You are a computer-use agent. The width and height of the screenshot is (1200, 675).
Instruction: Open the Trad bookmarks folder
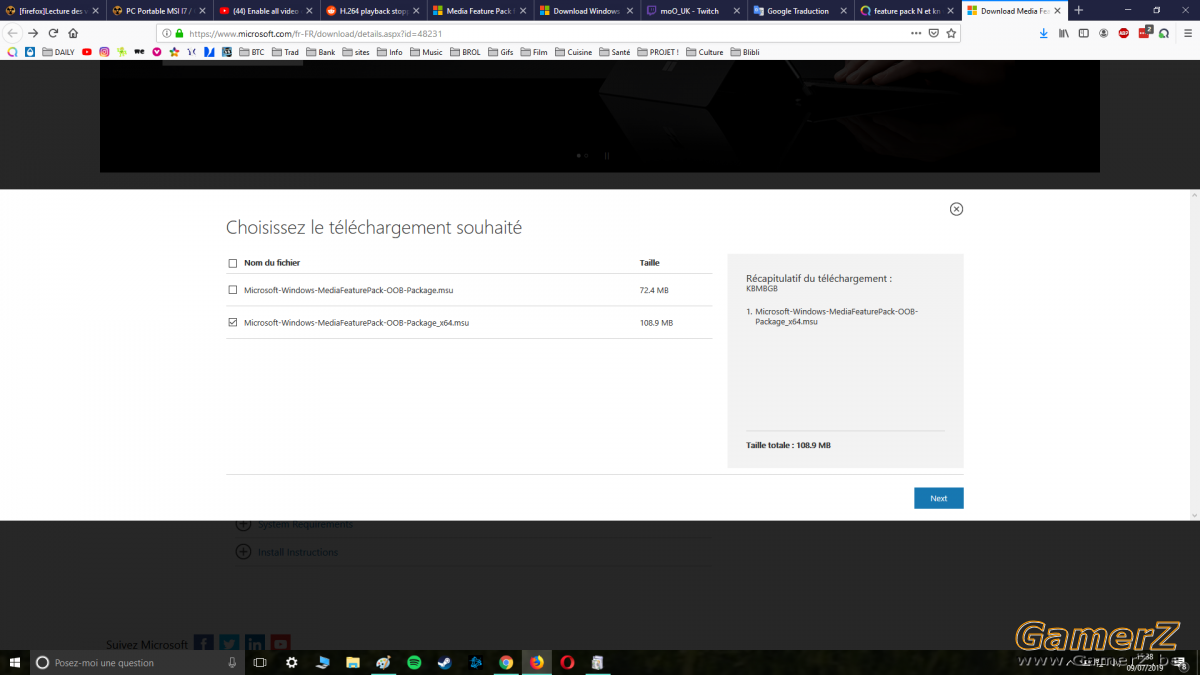point(285,52)
